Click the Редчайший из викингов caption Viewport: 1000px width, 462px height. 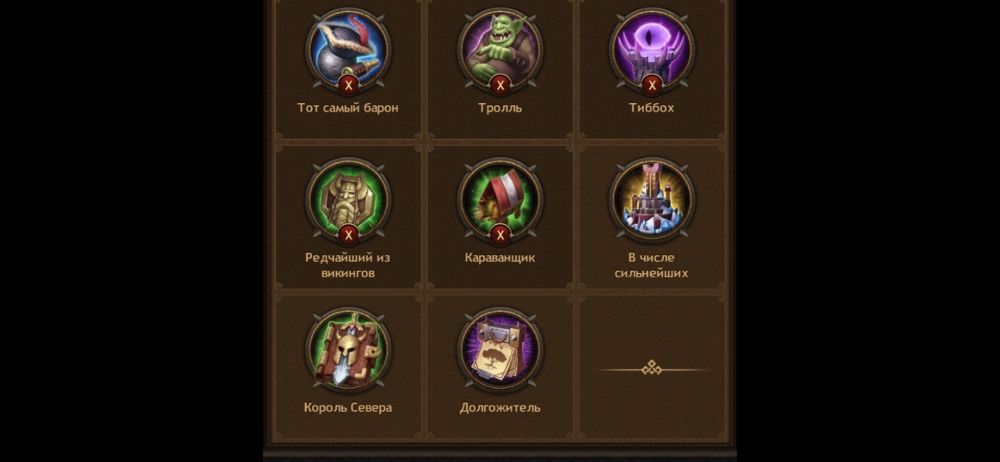(x=348, y=265)
